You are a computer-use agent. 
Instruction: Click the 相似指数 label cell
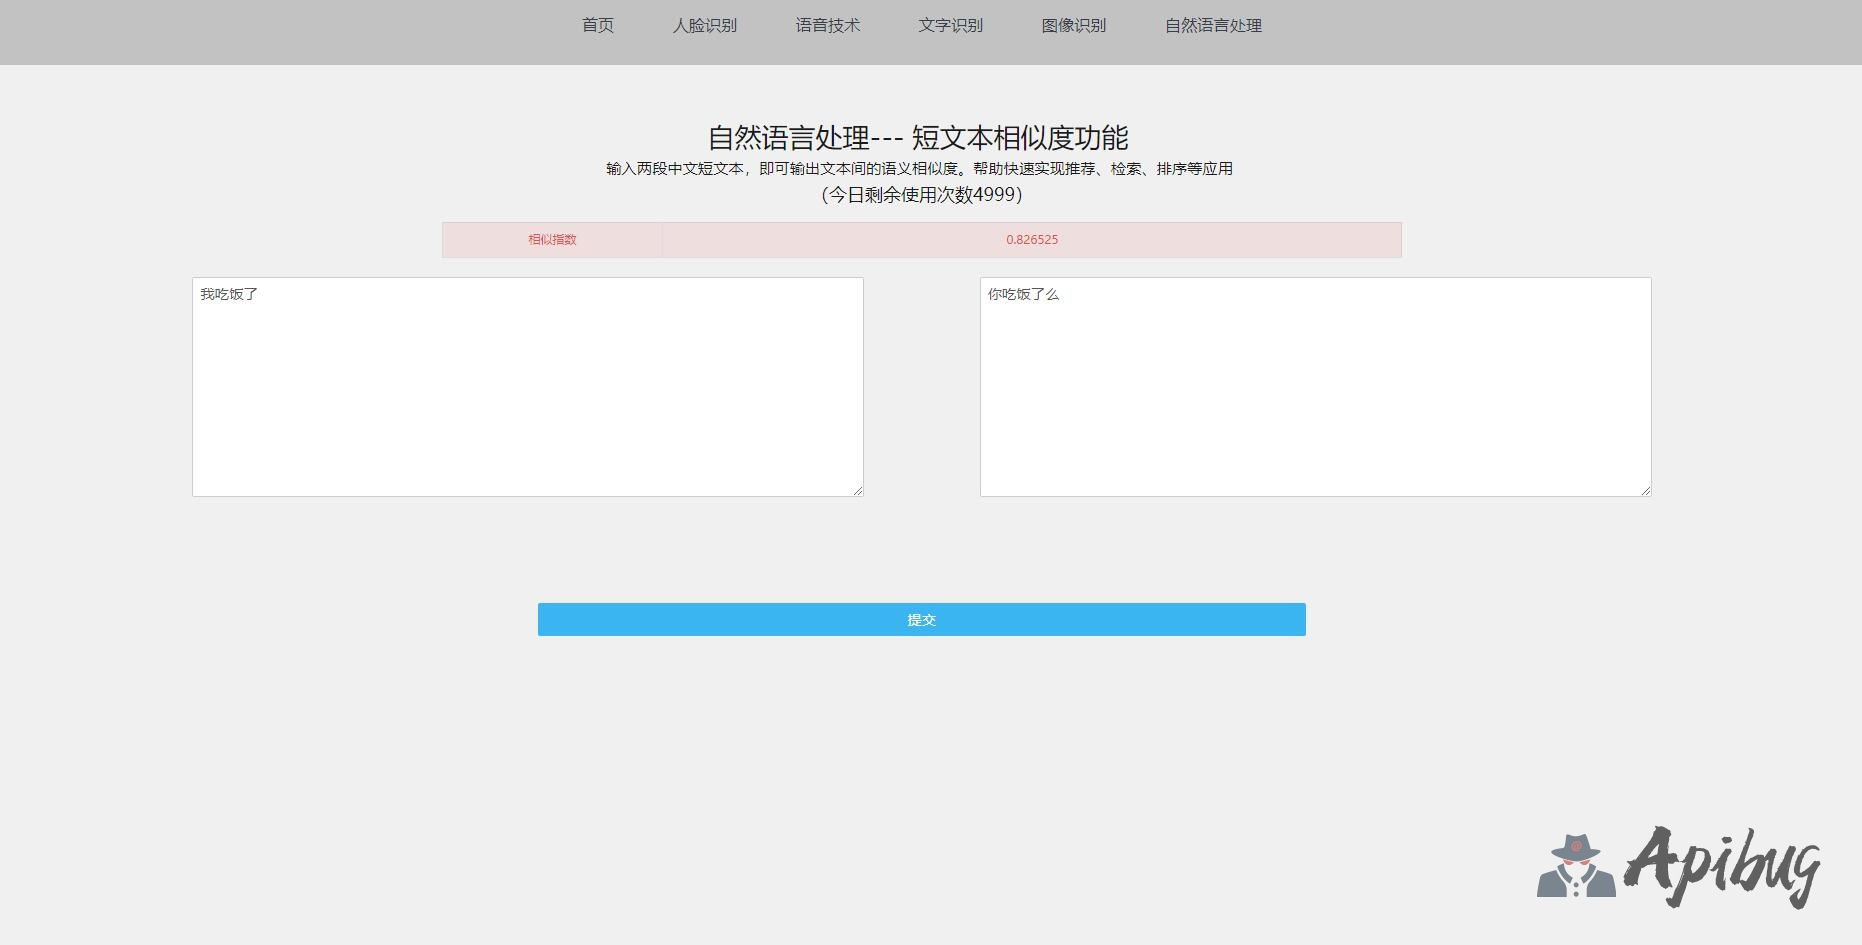click(x=552, y=240)
